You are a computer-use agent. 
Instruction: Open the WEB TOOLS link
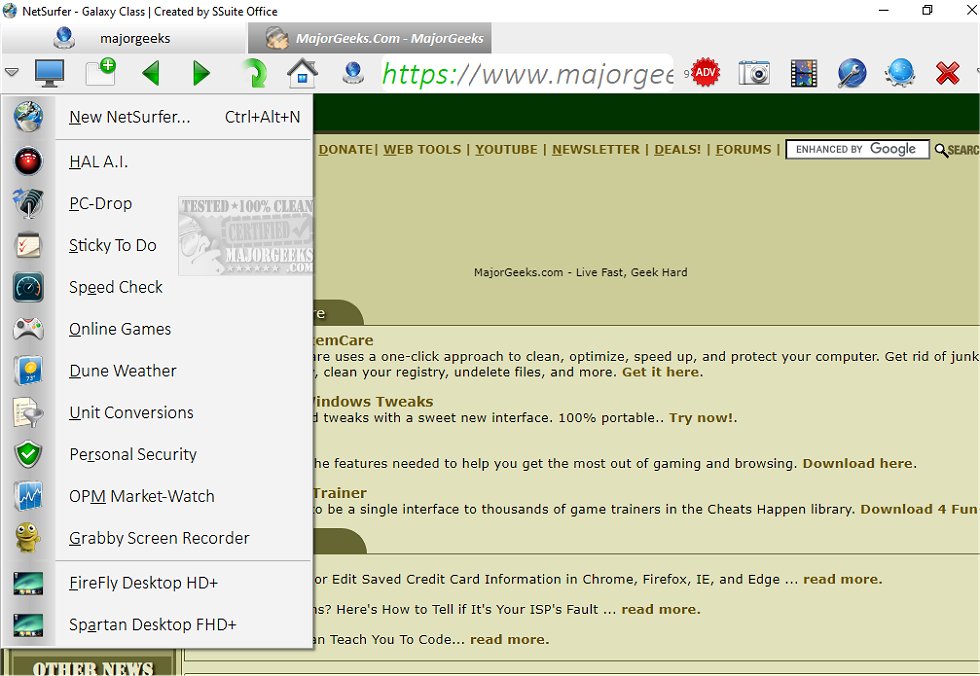(x=422, y=149)
